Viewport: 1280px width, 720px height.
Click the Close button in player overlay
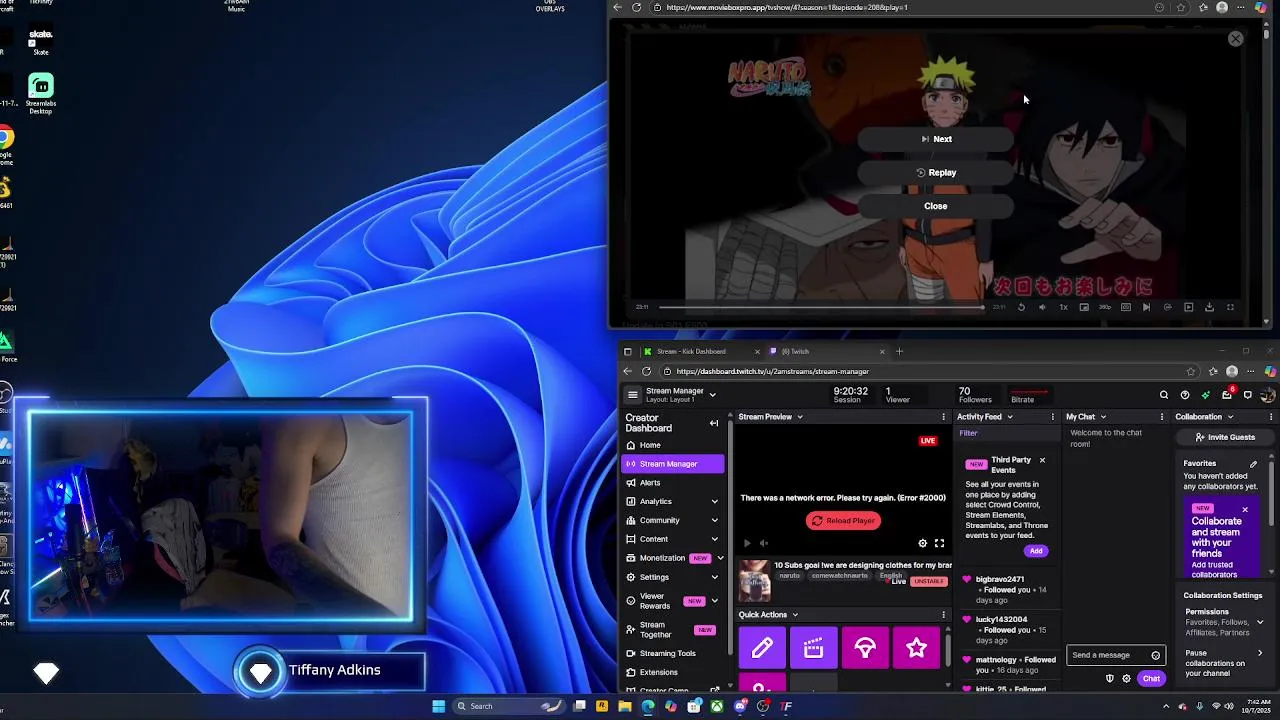click(x=936, y=206)
